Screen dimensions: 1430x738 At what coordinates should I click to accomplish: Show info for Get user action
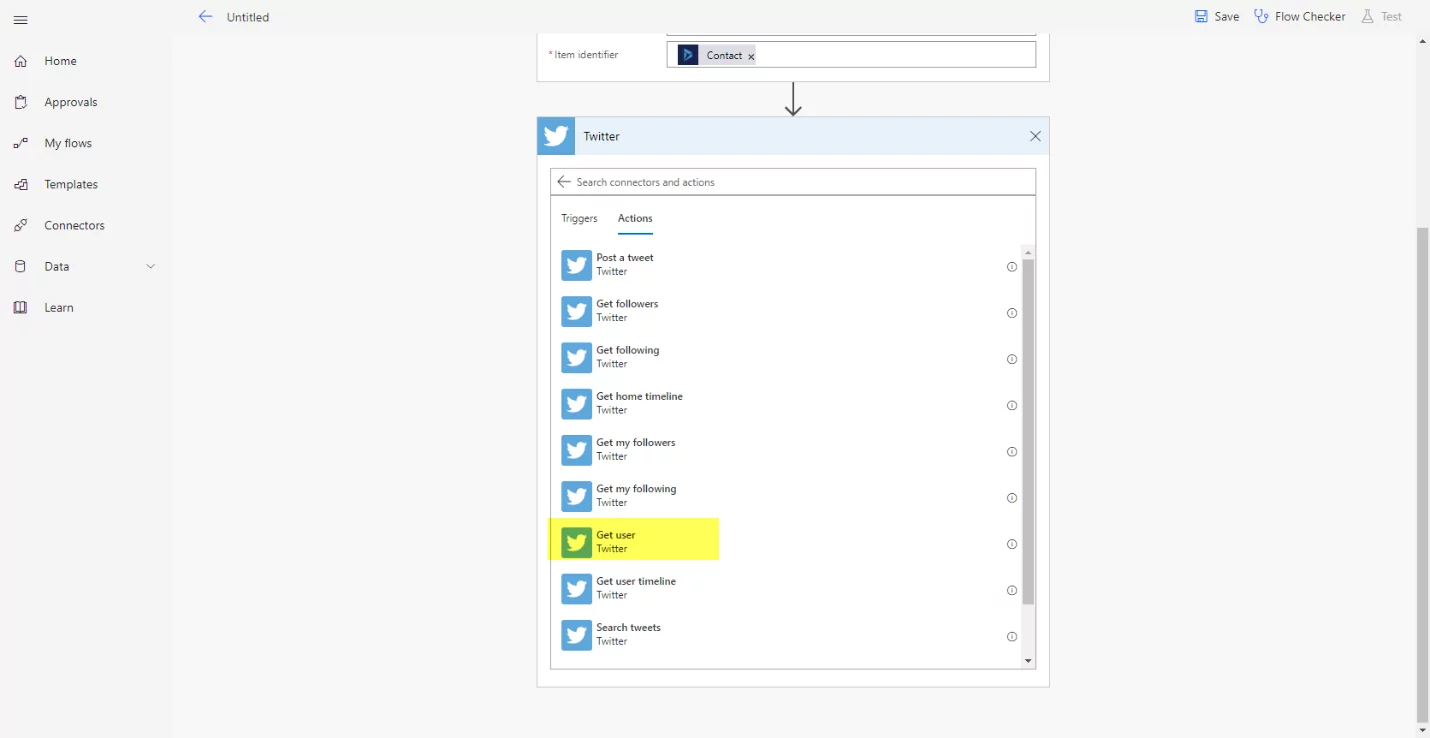[1012, 544]
